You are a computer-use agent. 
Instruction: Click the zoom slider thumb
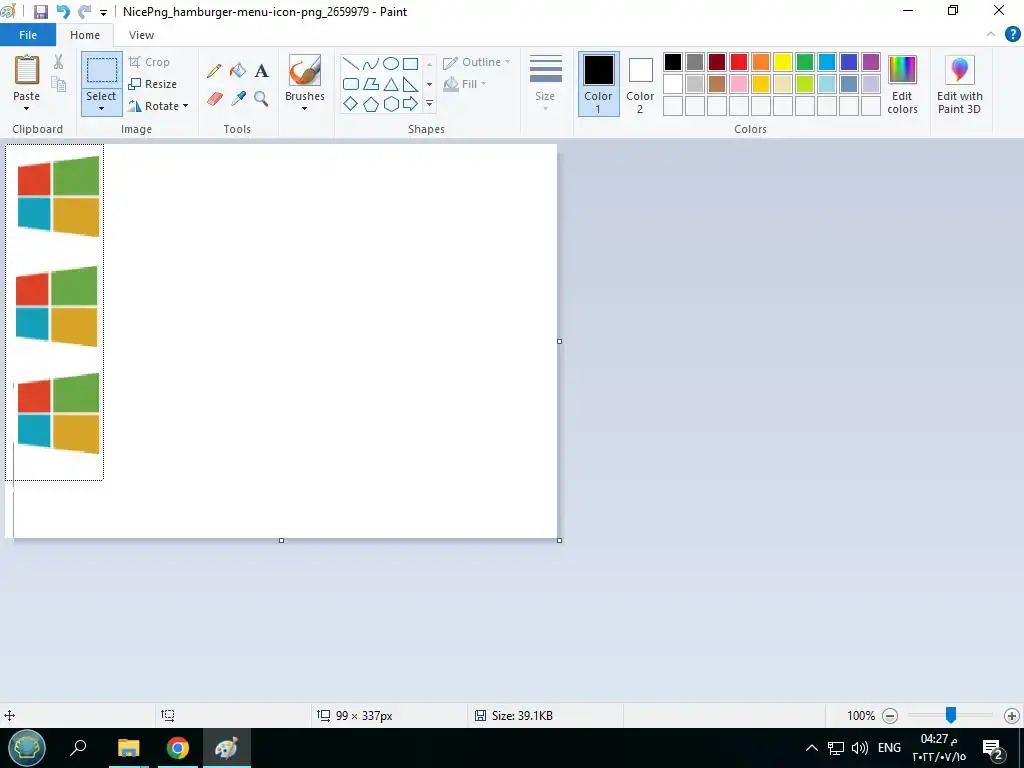click(x=951, y=715)
